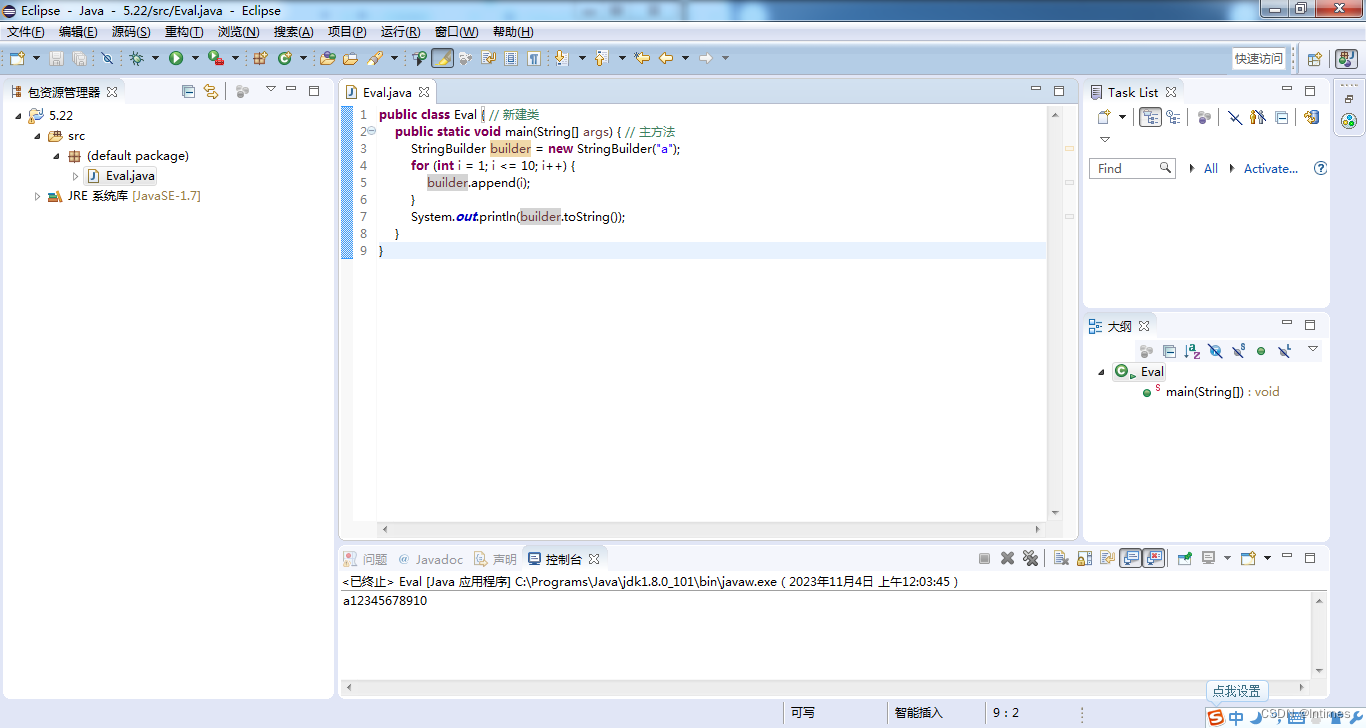
Task: Click the New Java Package icon
Action: 260,58
